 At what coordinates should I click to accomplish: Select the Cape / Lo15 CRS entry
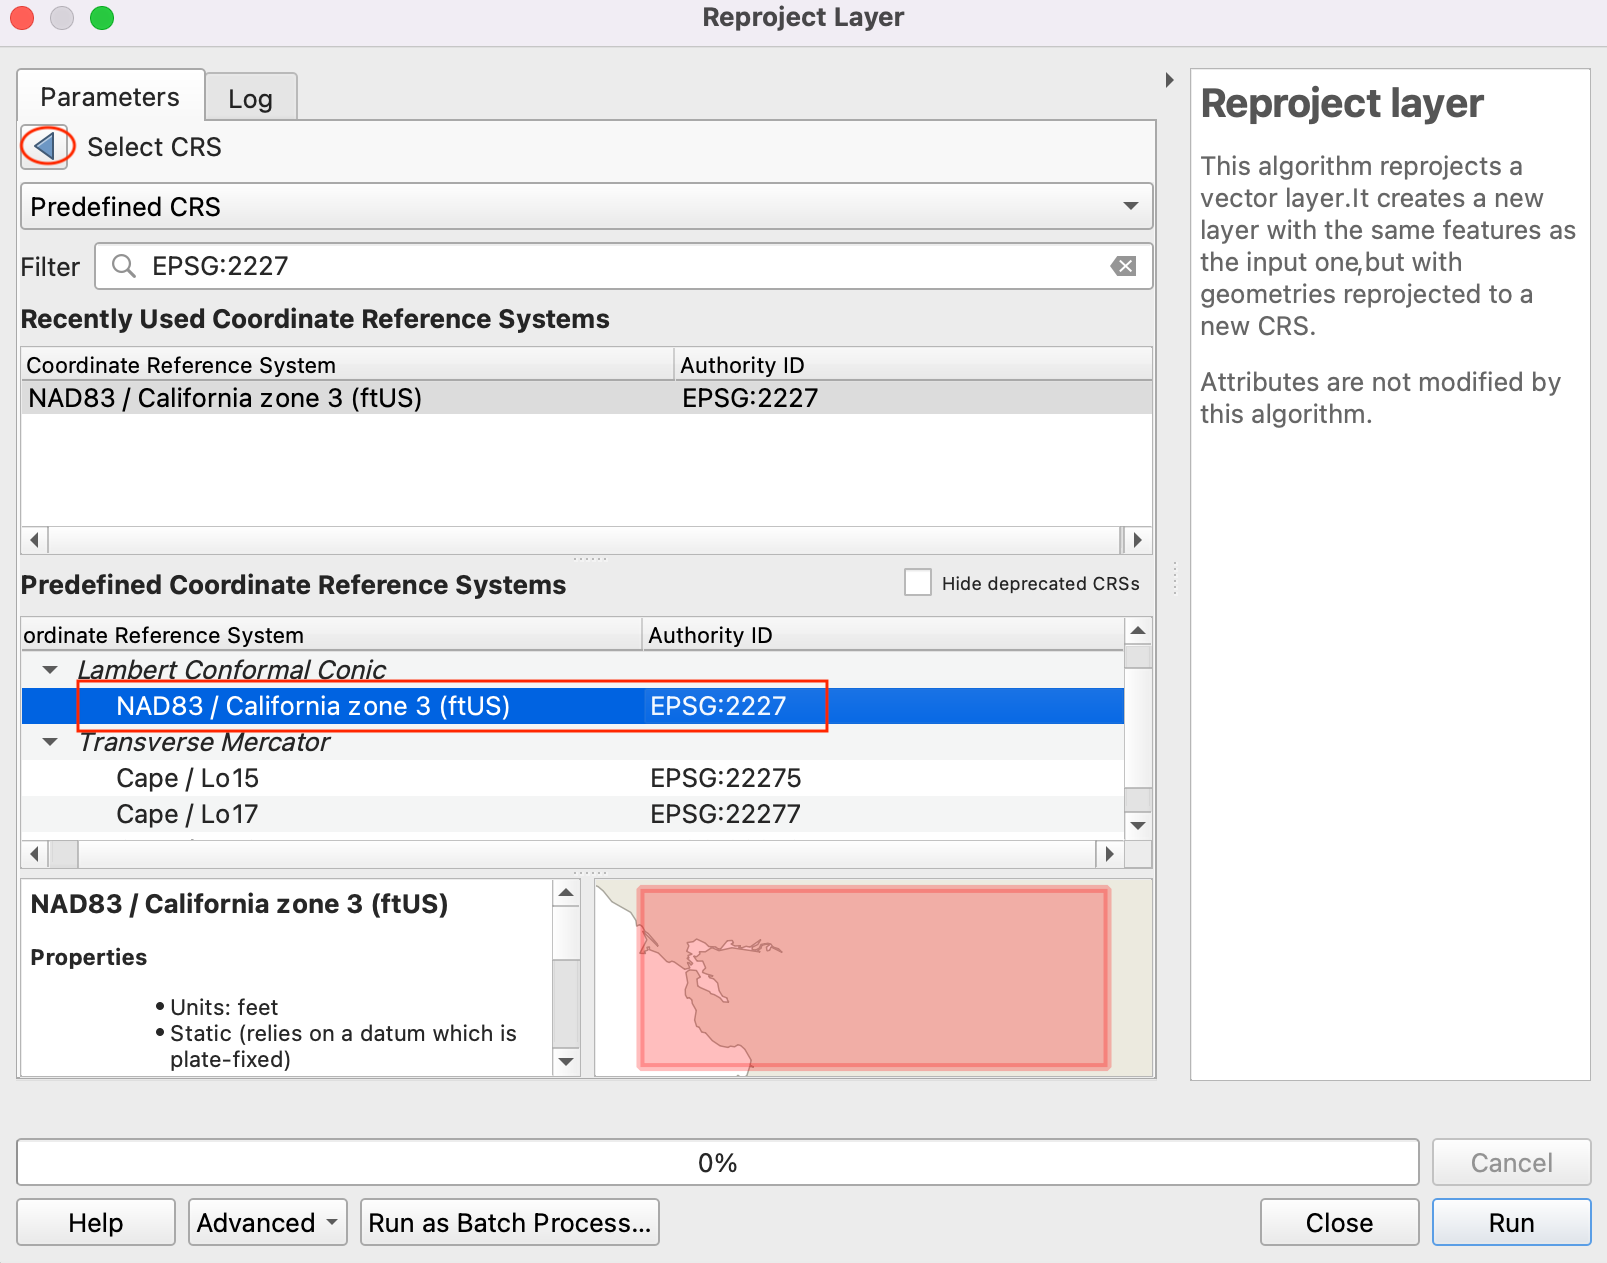tap(188, 778)
